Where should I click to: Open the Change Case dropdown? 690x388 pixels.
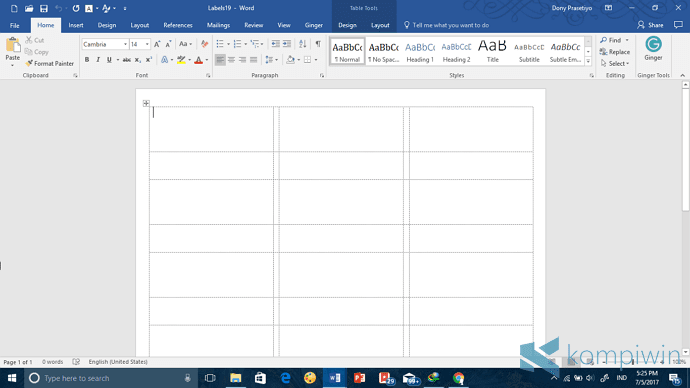(x=185, y=44)
